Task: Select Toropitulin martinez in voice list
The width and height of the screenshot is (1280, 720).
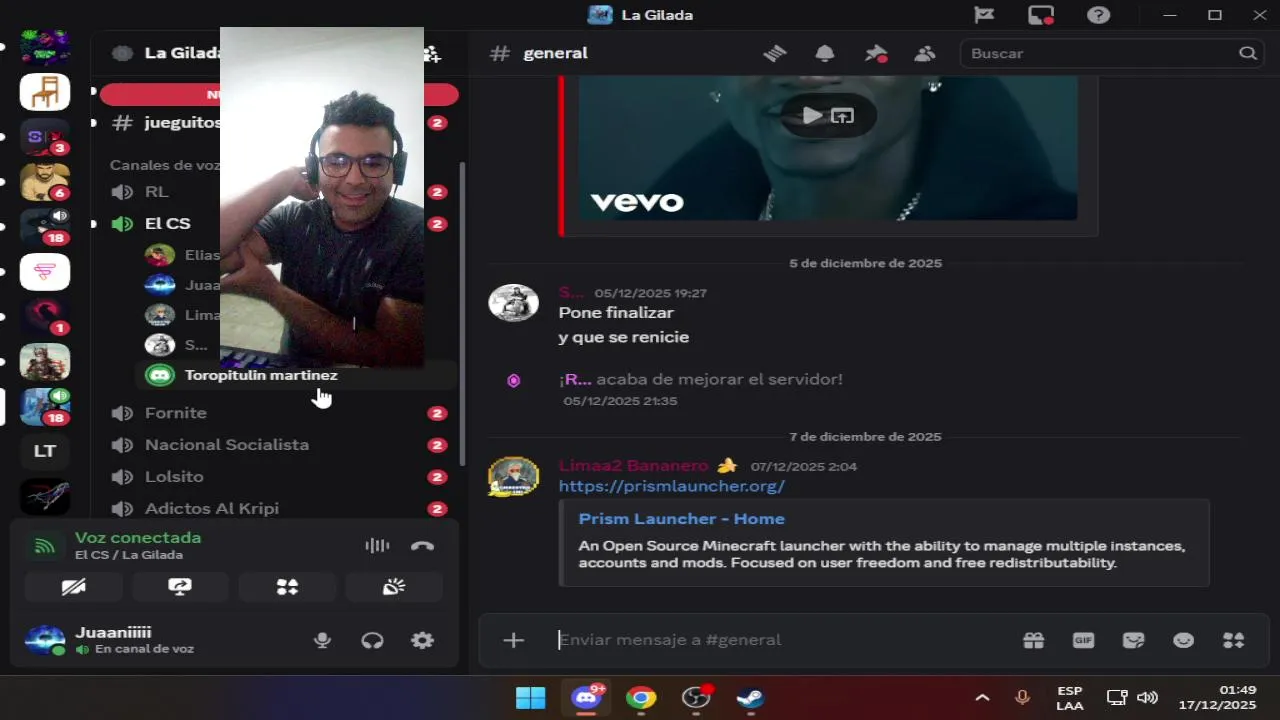Action: point(261,375)
